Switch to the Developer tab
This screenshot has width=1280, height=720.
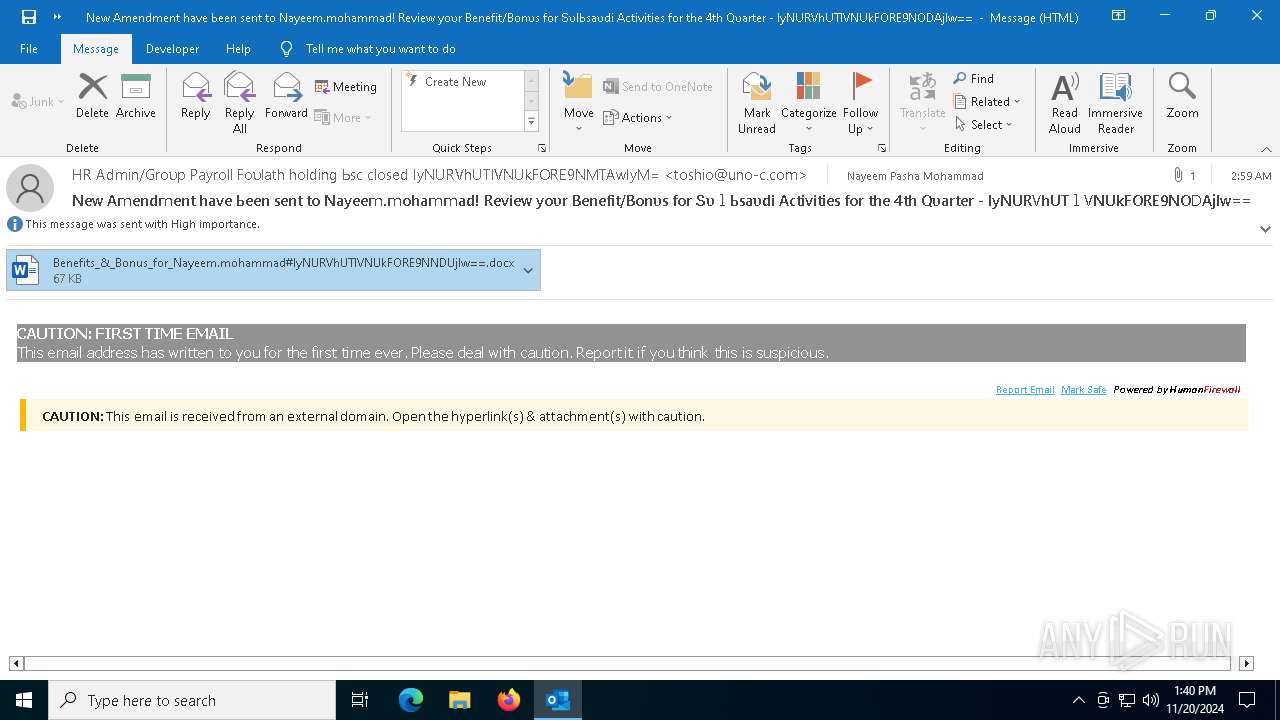[x=172, y=49]
